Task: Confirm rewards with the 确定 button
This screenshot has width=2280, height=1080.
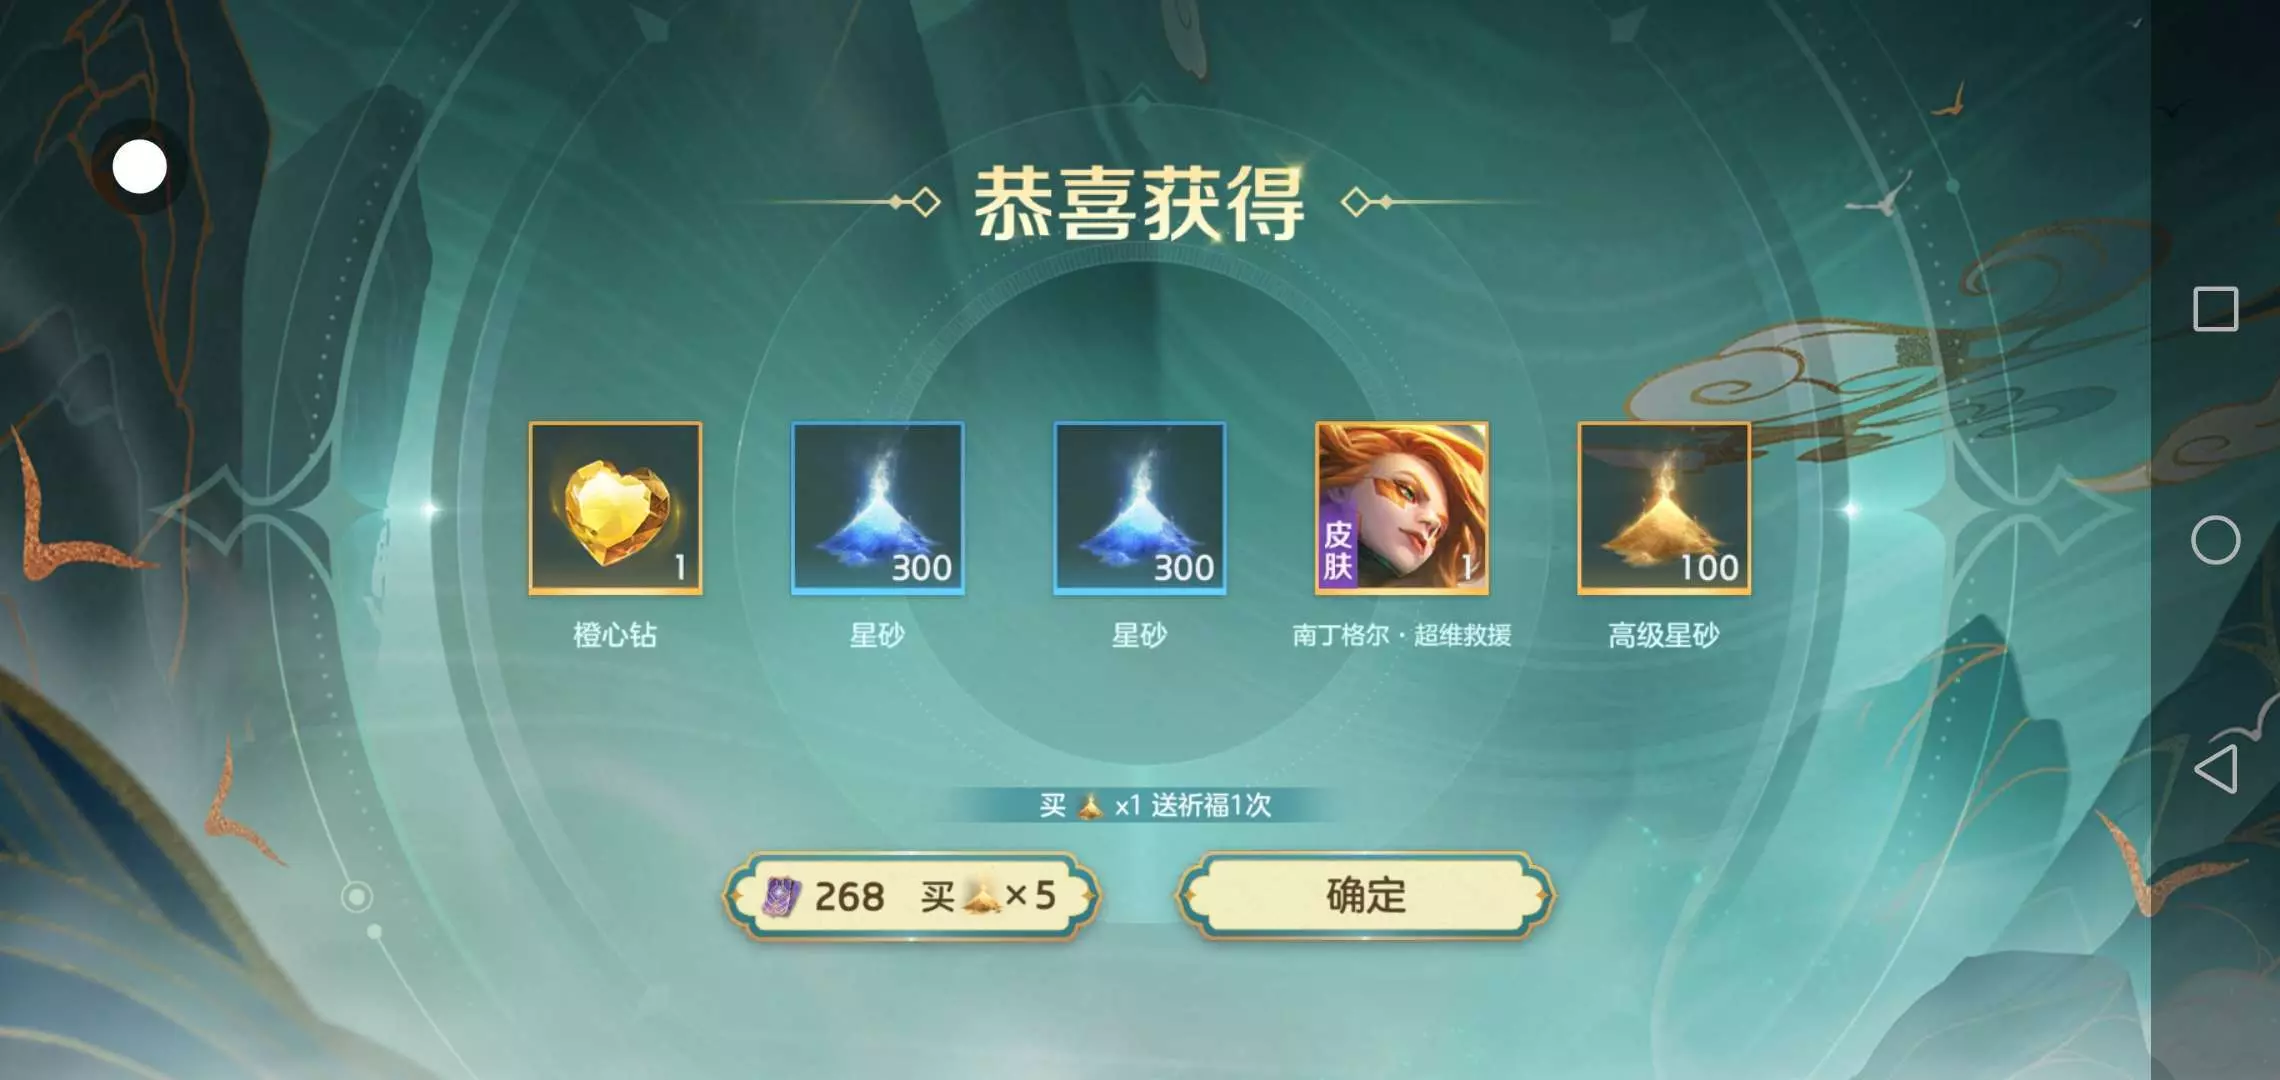Action: [1365, 896]
